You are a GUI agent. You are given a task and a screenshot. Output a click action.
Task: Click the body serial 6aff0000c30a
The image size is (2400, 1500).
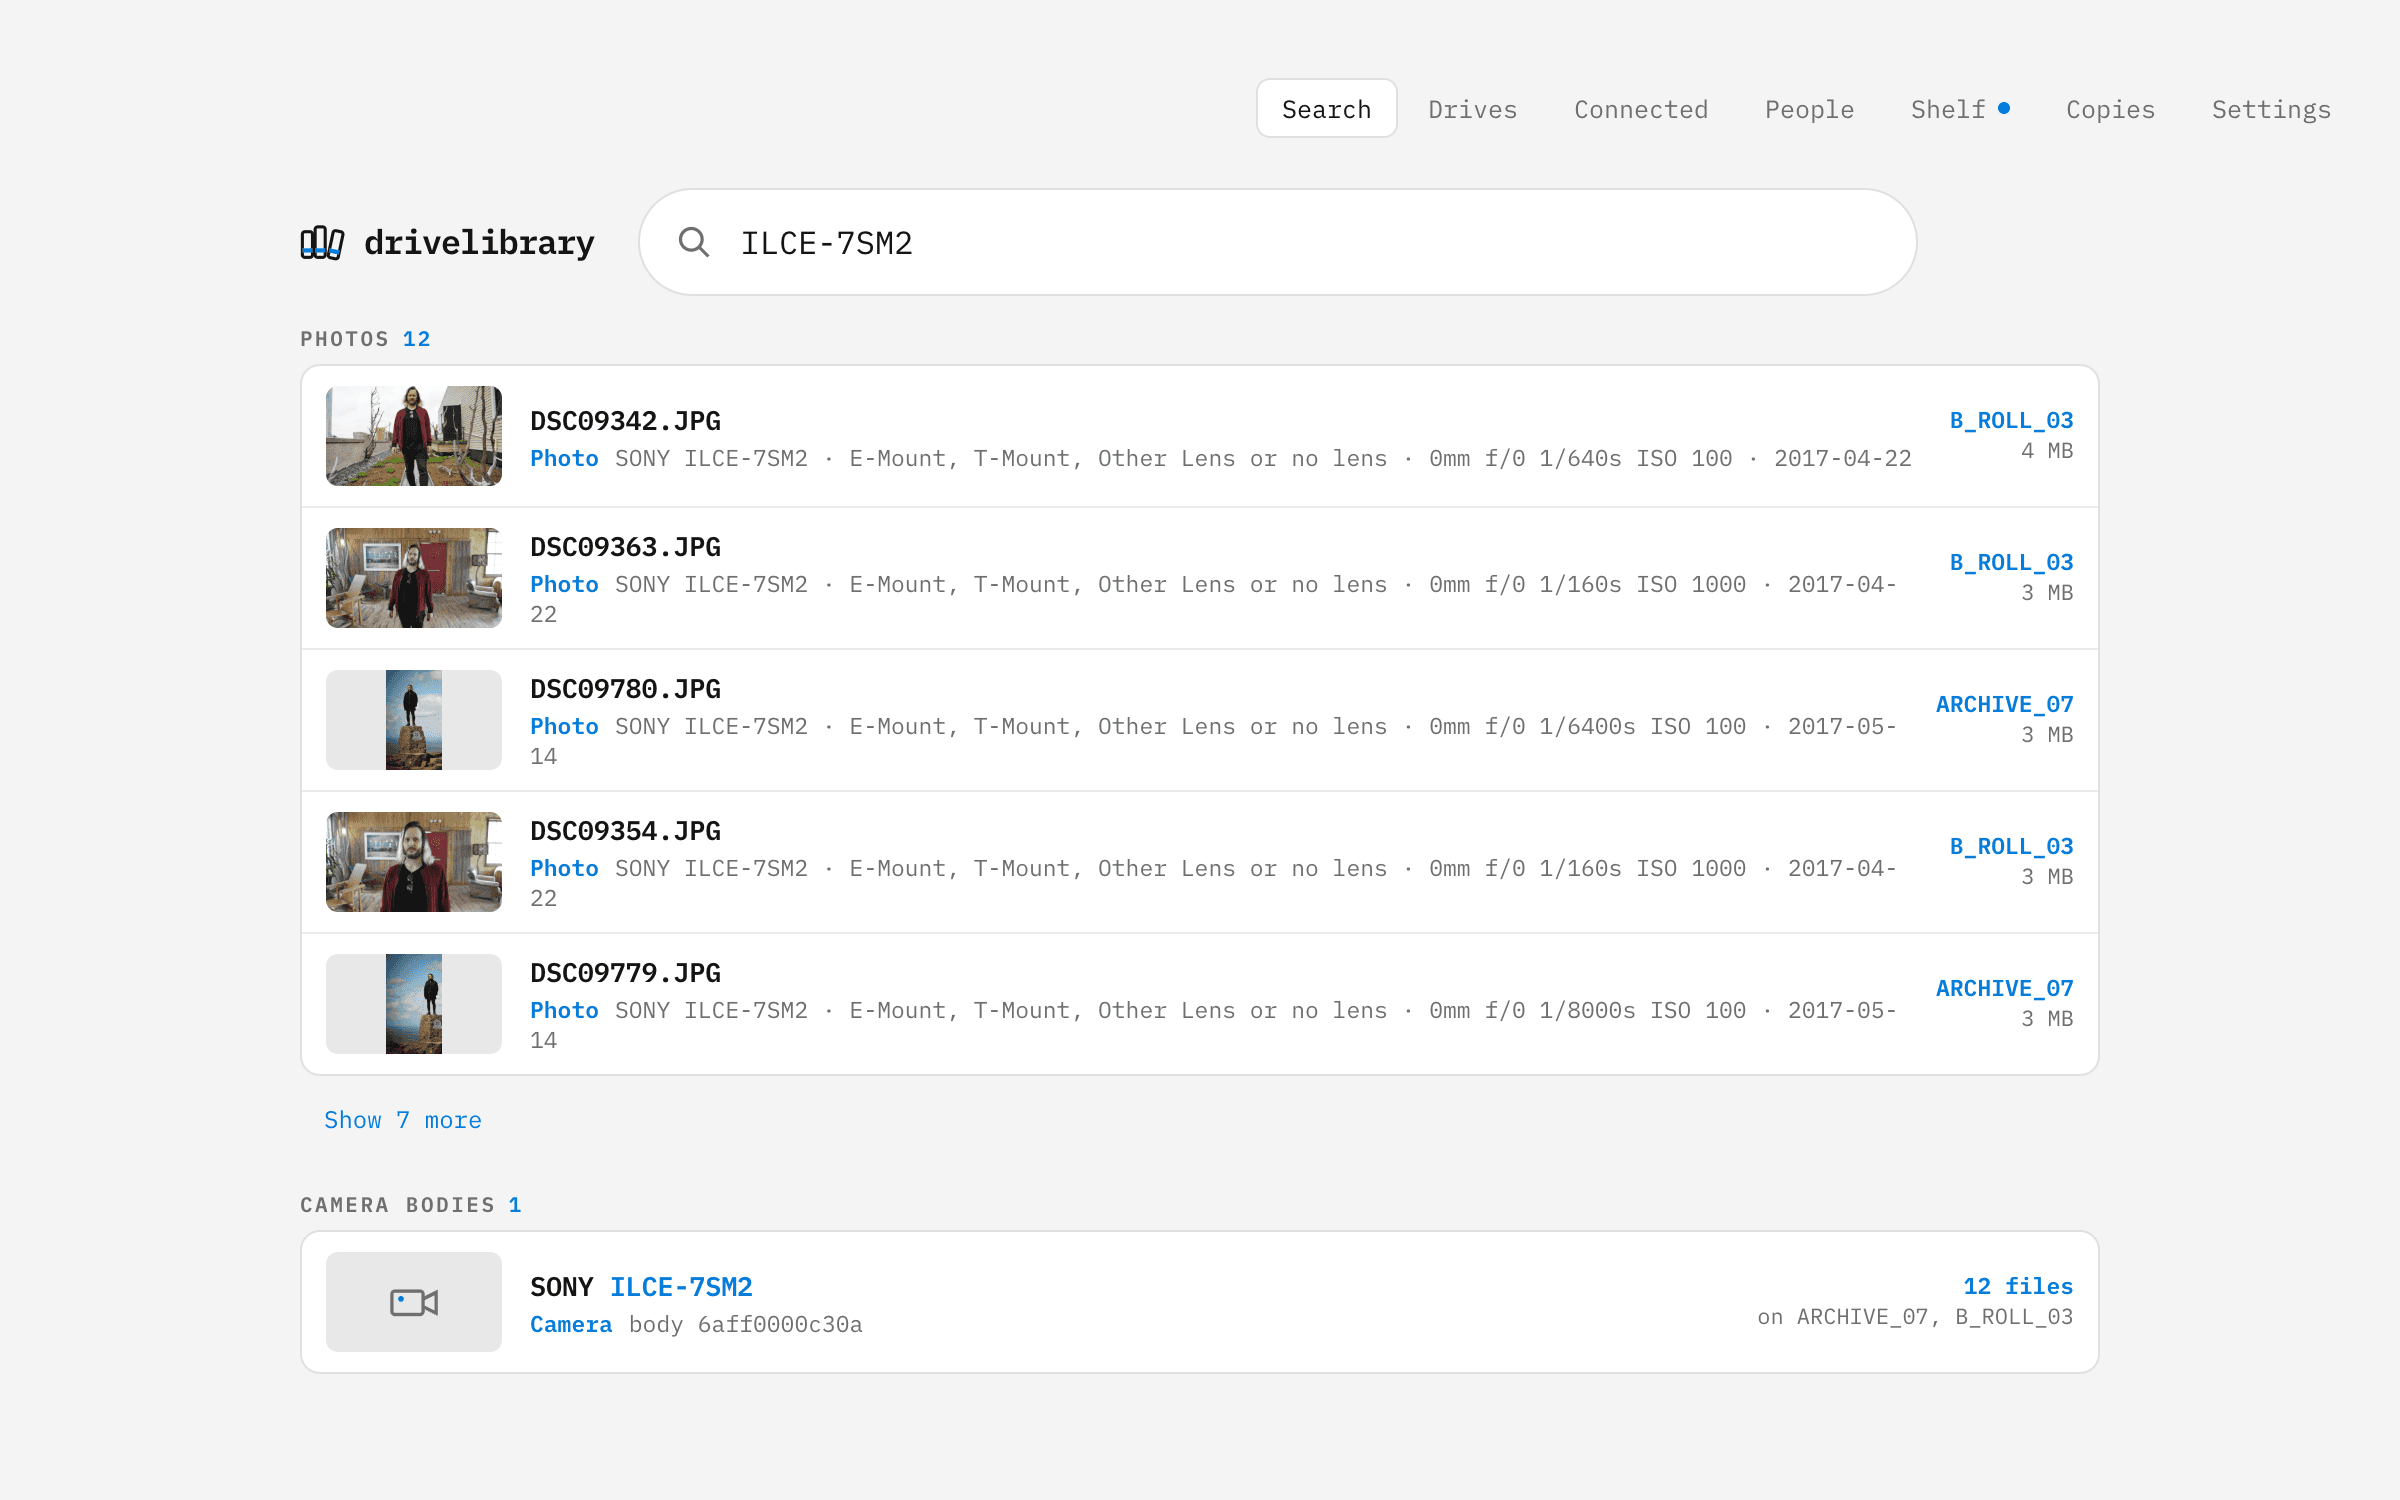(x=780, y=1325)
